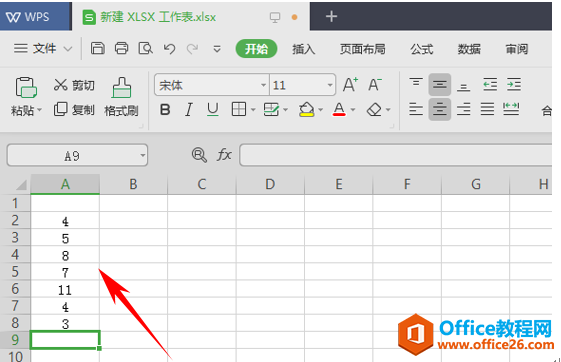Click the Paste icon
Image resolution: width=561 pixels, height=362 pixels.
tap(26, 87)
